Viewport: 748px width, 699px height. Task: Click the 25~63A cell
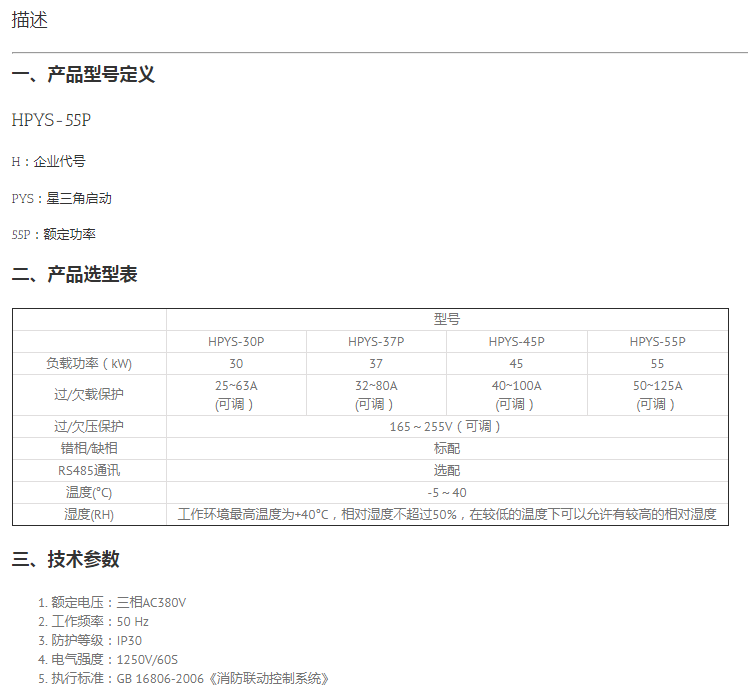coord(236,395)
